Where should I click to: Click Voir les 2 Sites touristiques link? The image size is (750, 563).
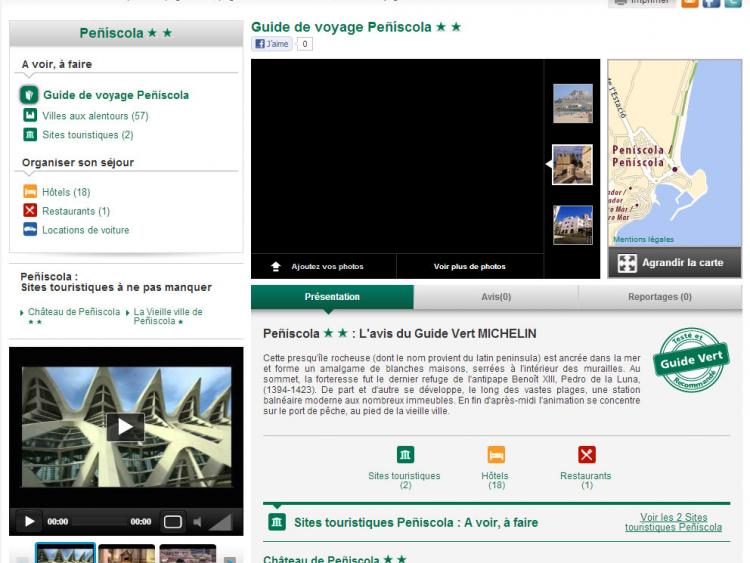click(673, 522)
